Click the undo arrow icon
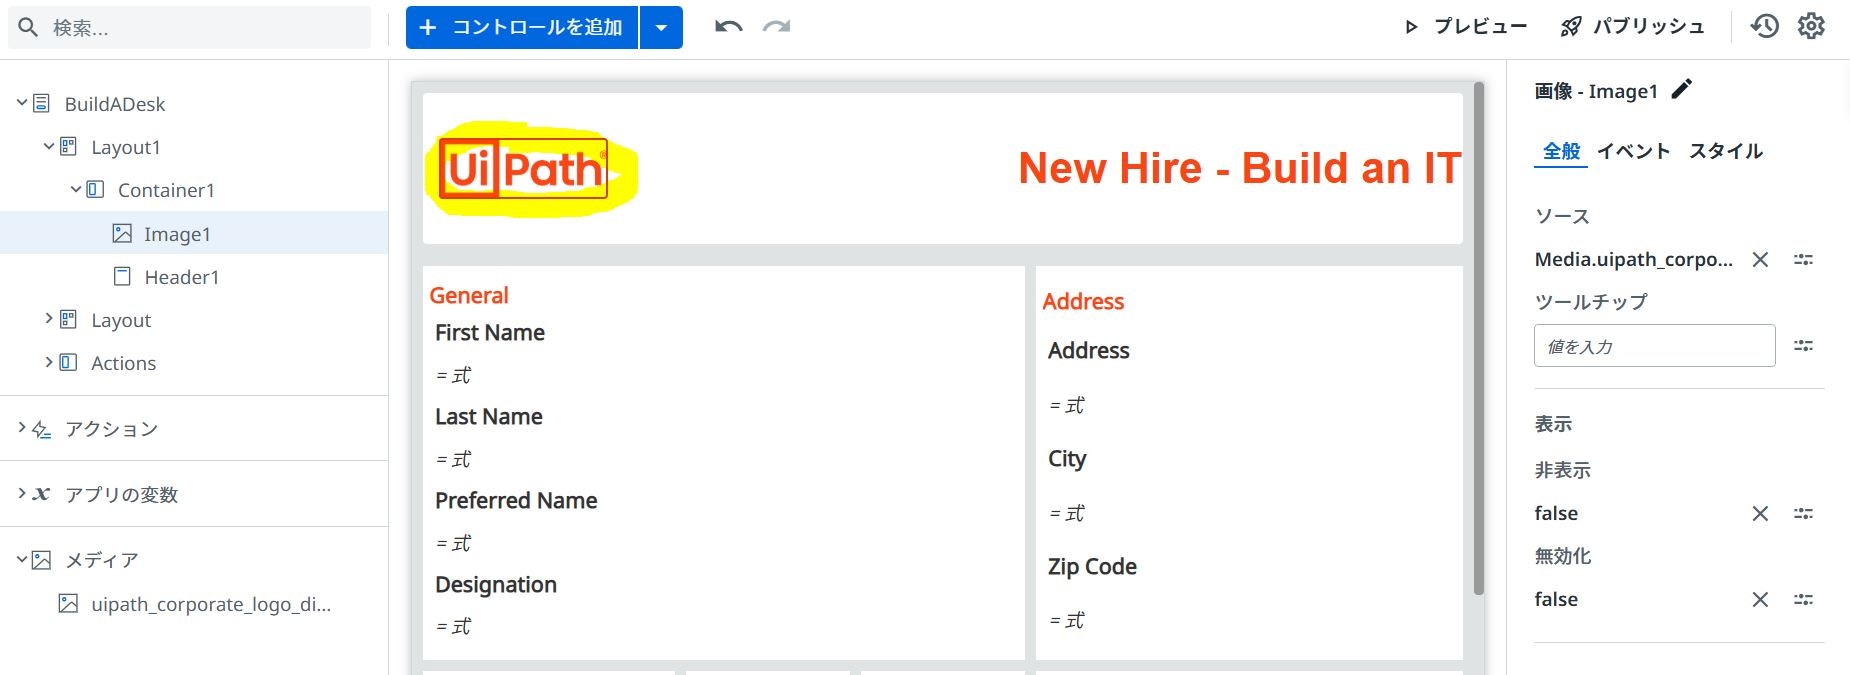This screenshot has height=675, width=1850. click(728, 27)
